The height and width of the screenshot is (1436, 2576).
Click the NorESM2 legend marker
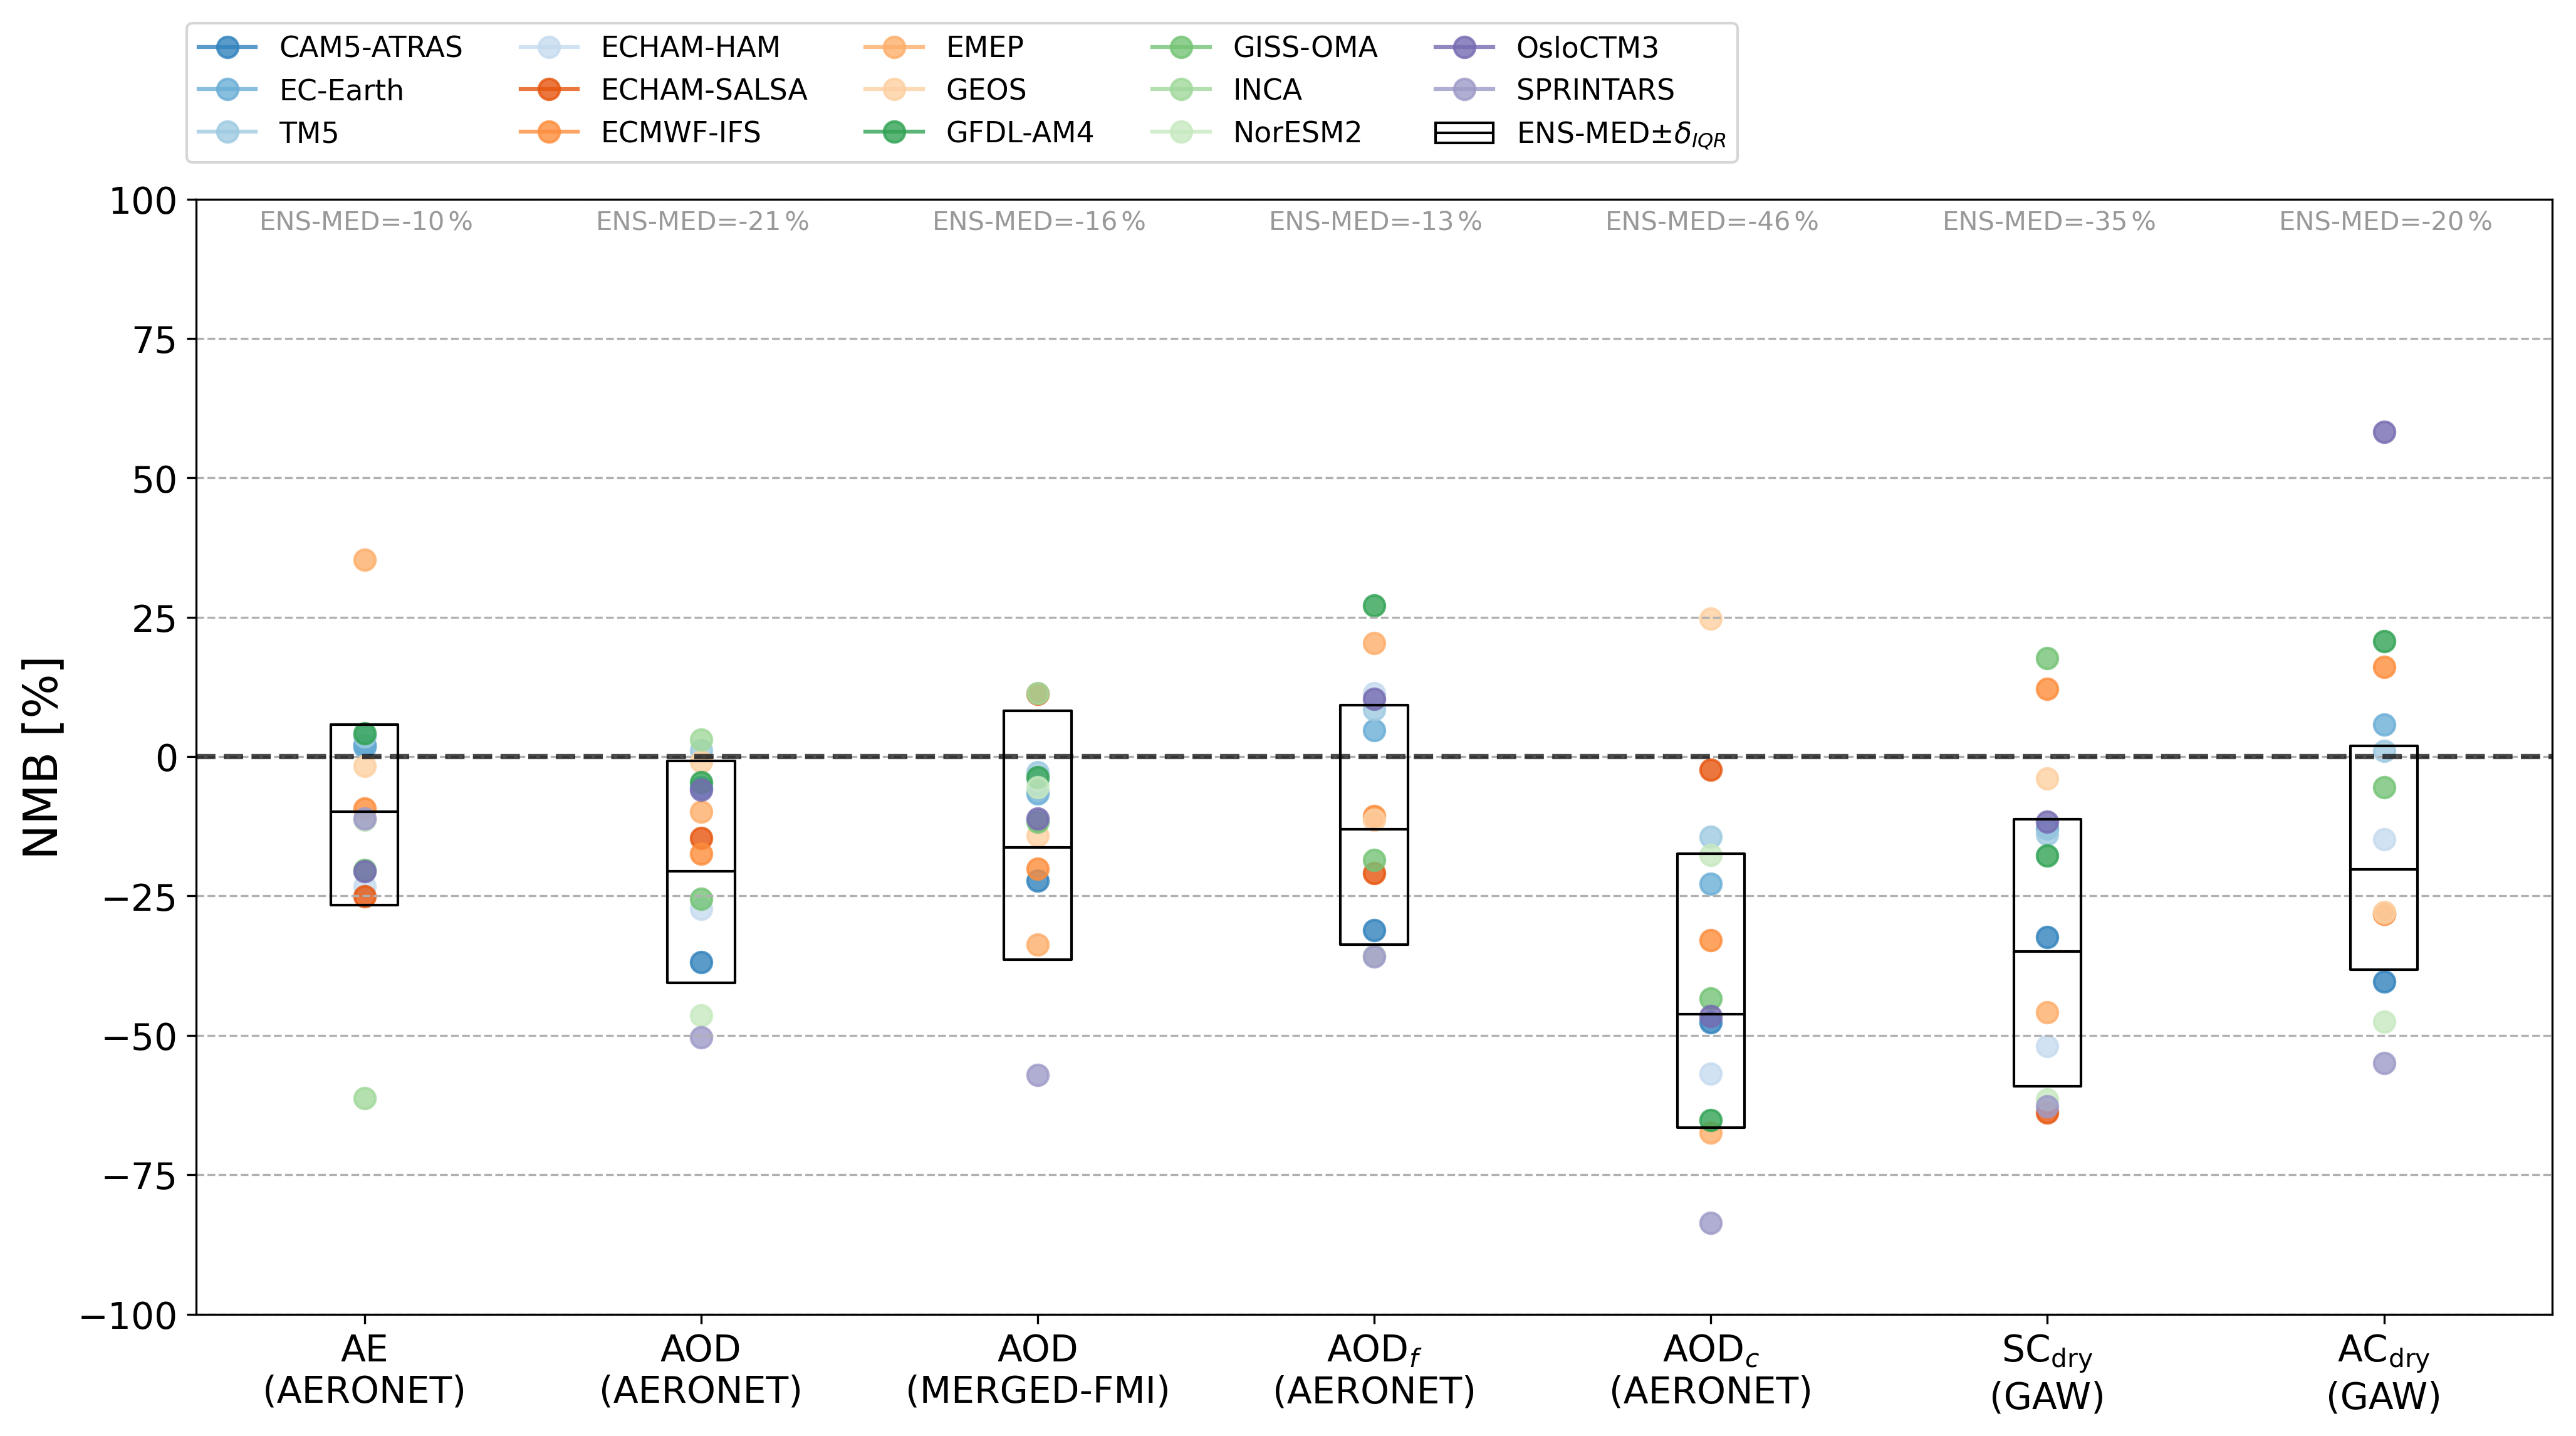click(x=1181, y=132)
